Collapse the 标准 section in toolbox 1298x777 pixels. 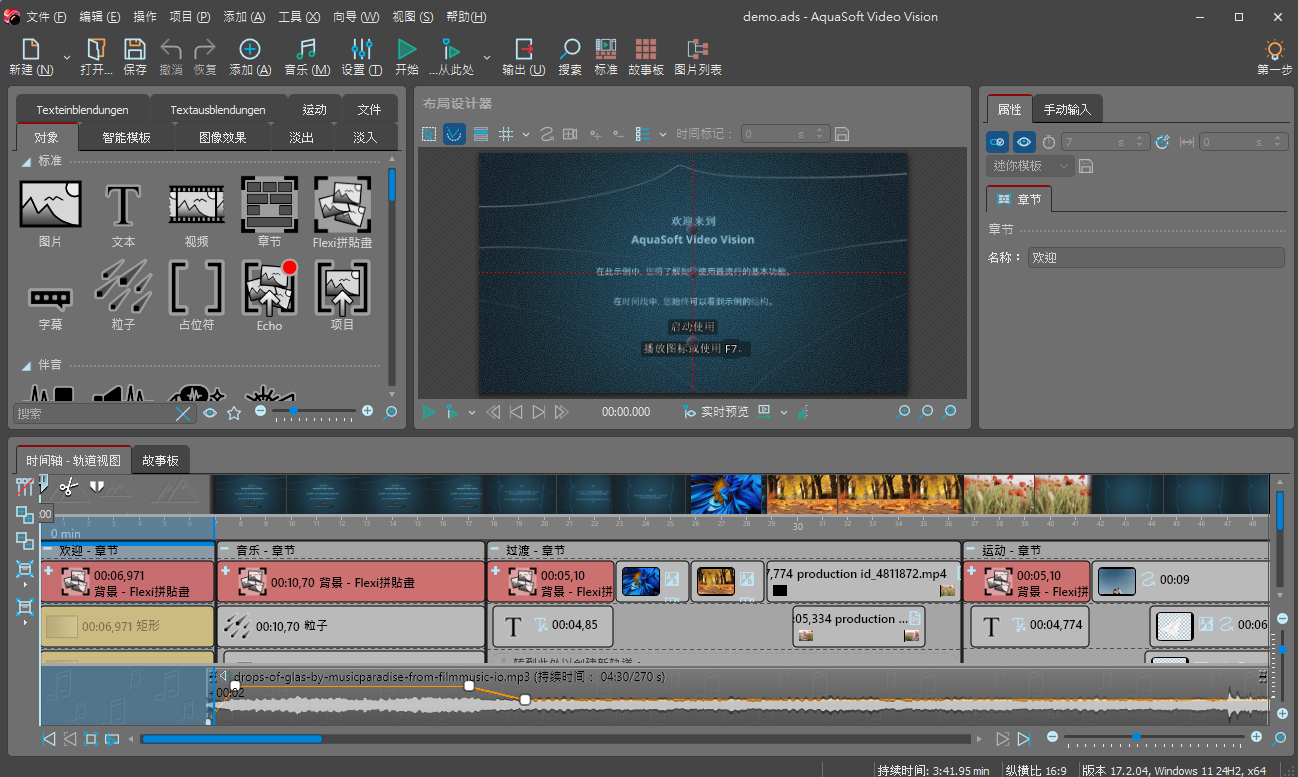coord(27,161)
